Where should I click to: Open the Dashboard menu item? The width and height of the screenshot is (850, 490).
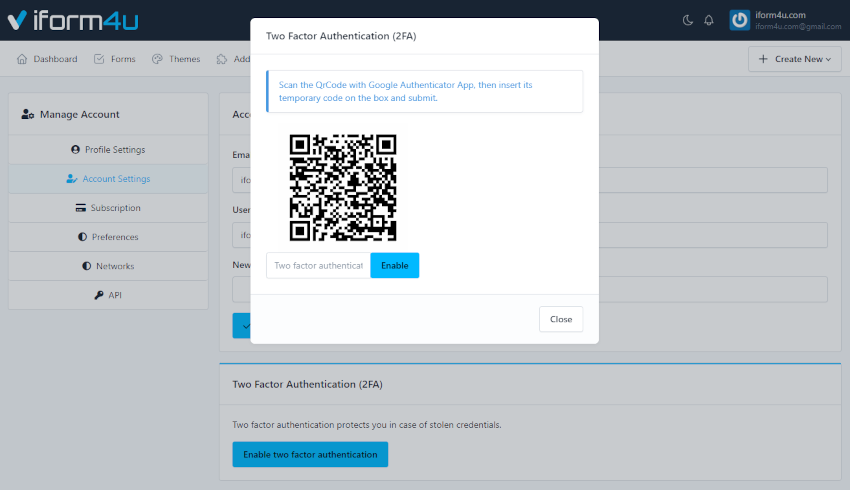tap(47, 59)
